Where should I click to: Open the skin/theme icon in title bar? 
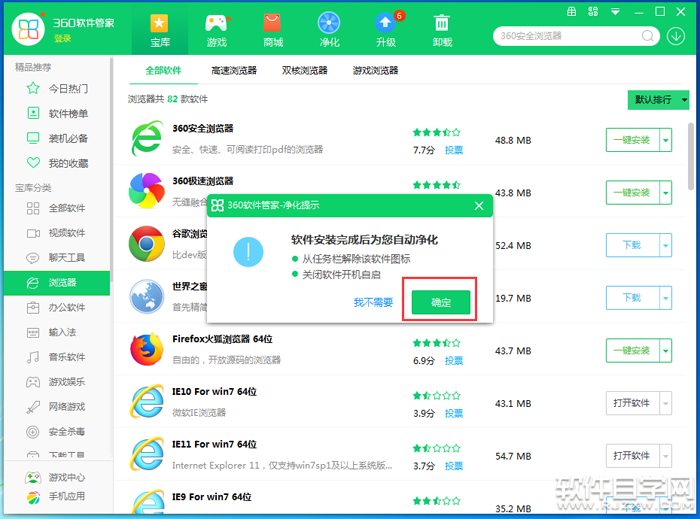pyautogui.click(x=593, y=12)
